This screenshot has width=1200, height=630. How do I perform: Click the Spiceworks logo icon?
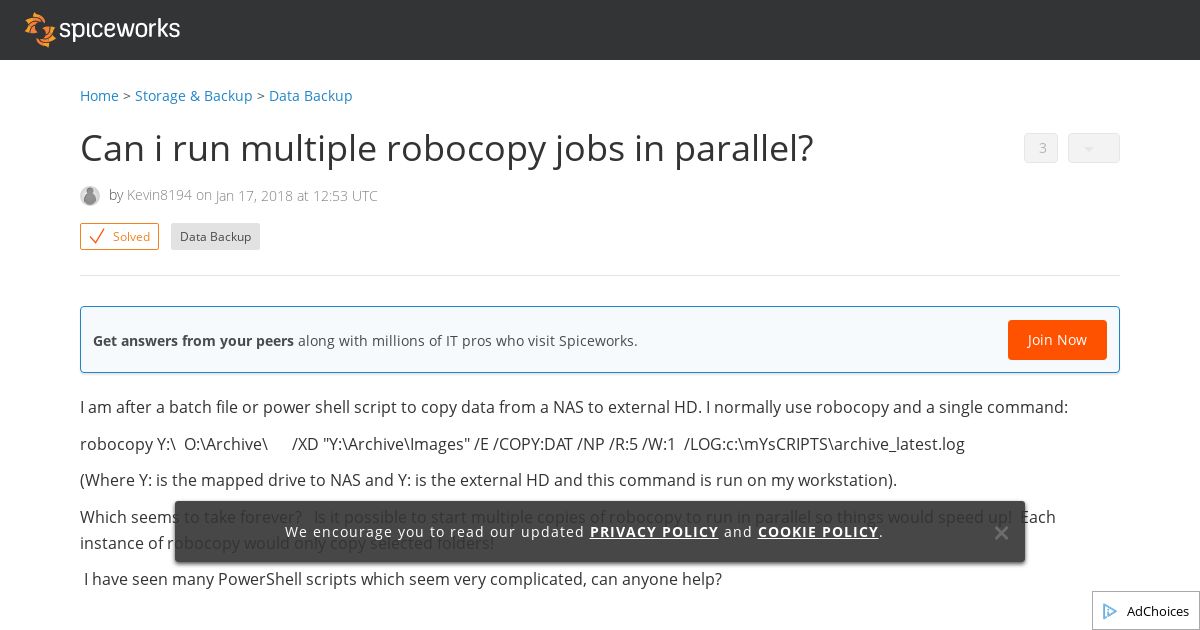[x=40, y=30]
